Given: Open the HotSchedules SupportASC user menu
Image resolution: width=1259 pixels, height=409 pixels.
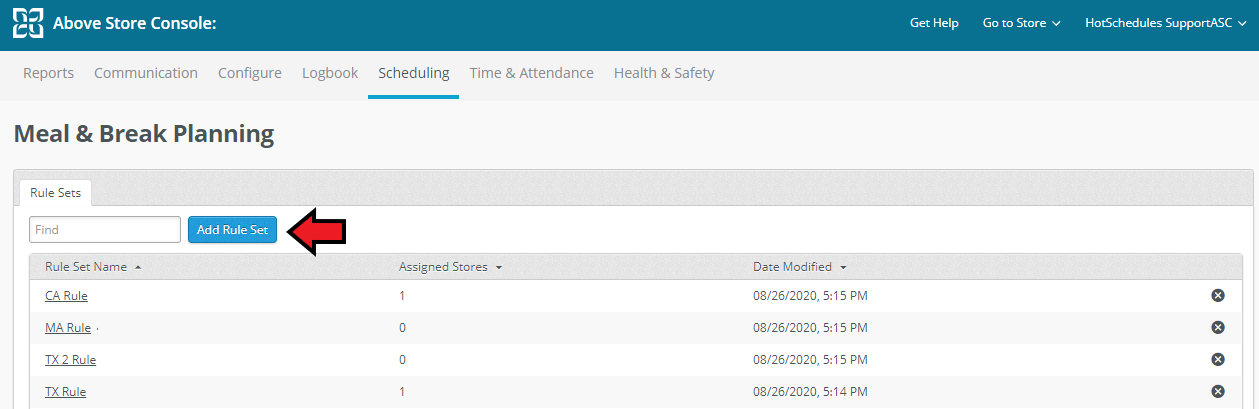Looking at the screenshot, I should point(1165,23).
